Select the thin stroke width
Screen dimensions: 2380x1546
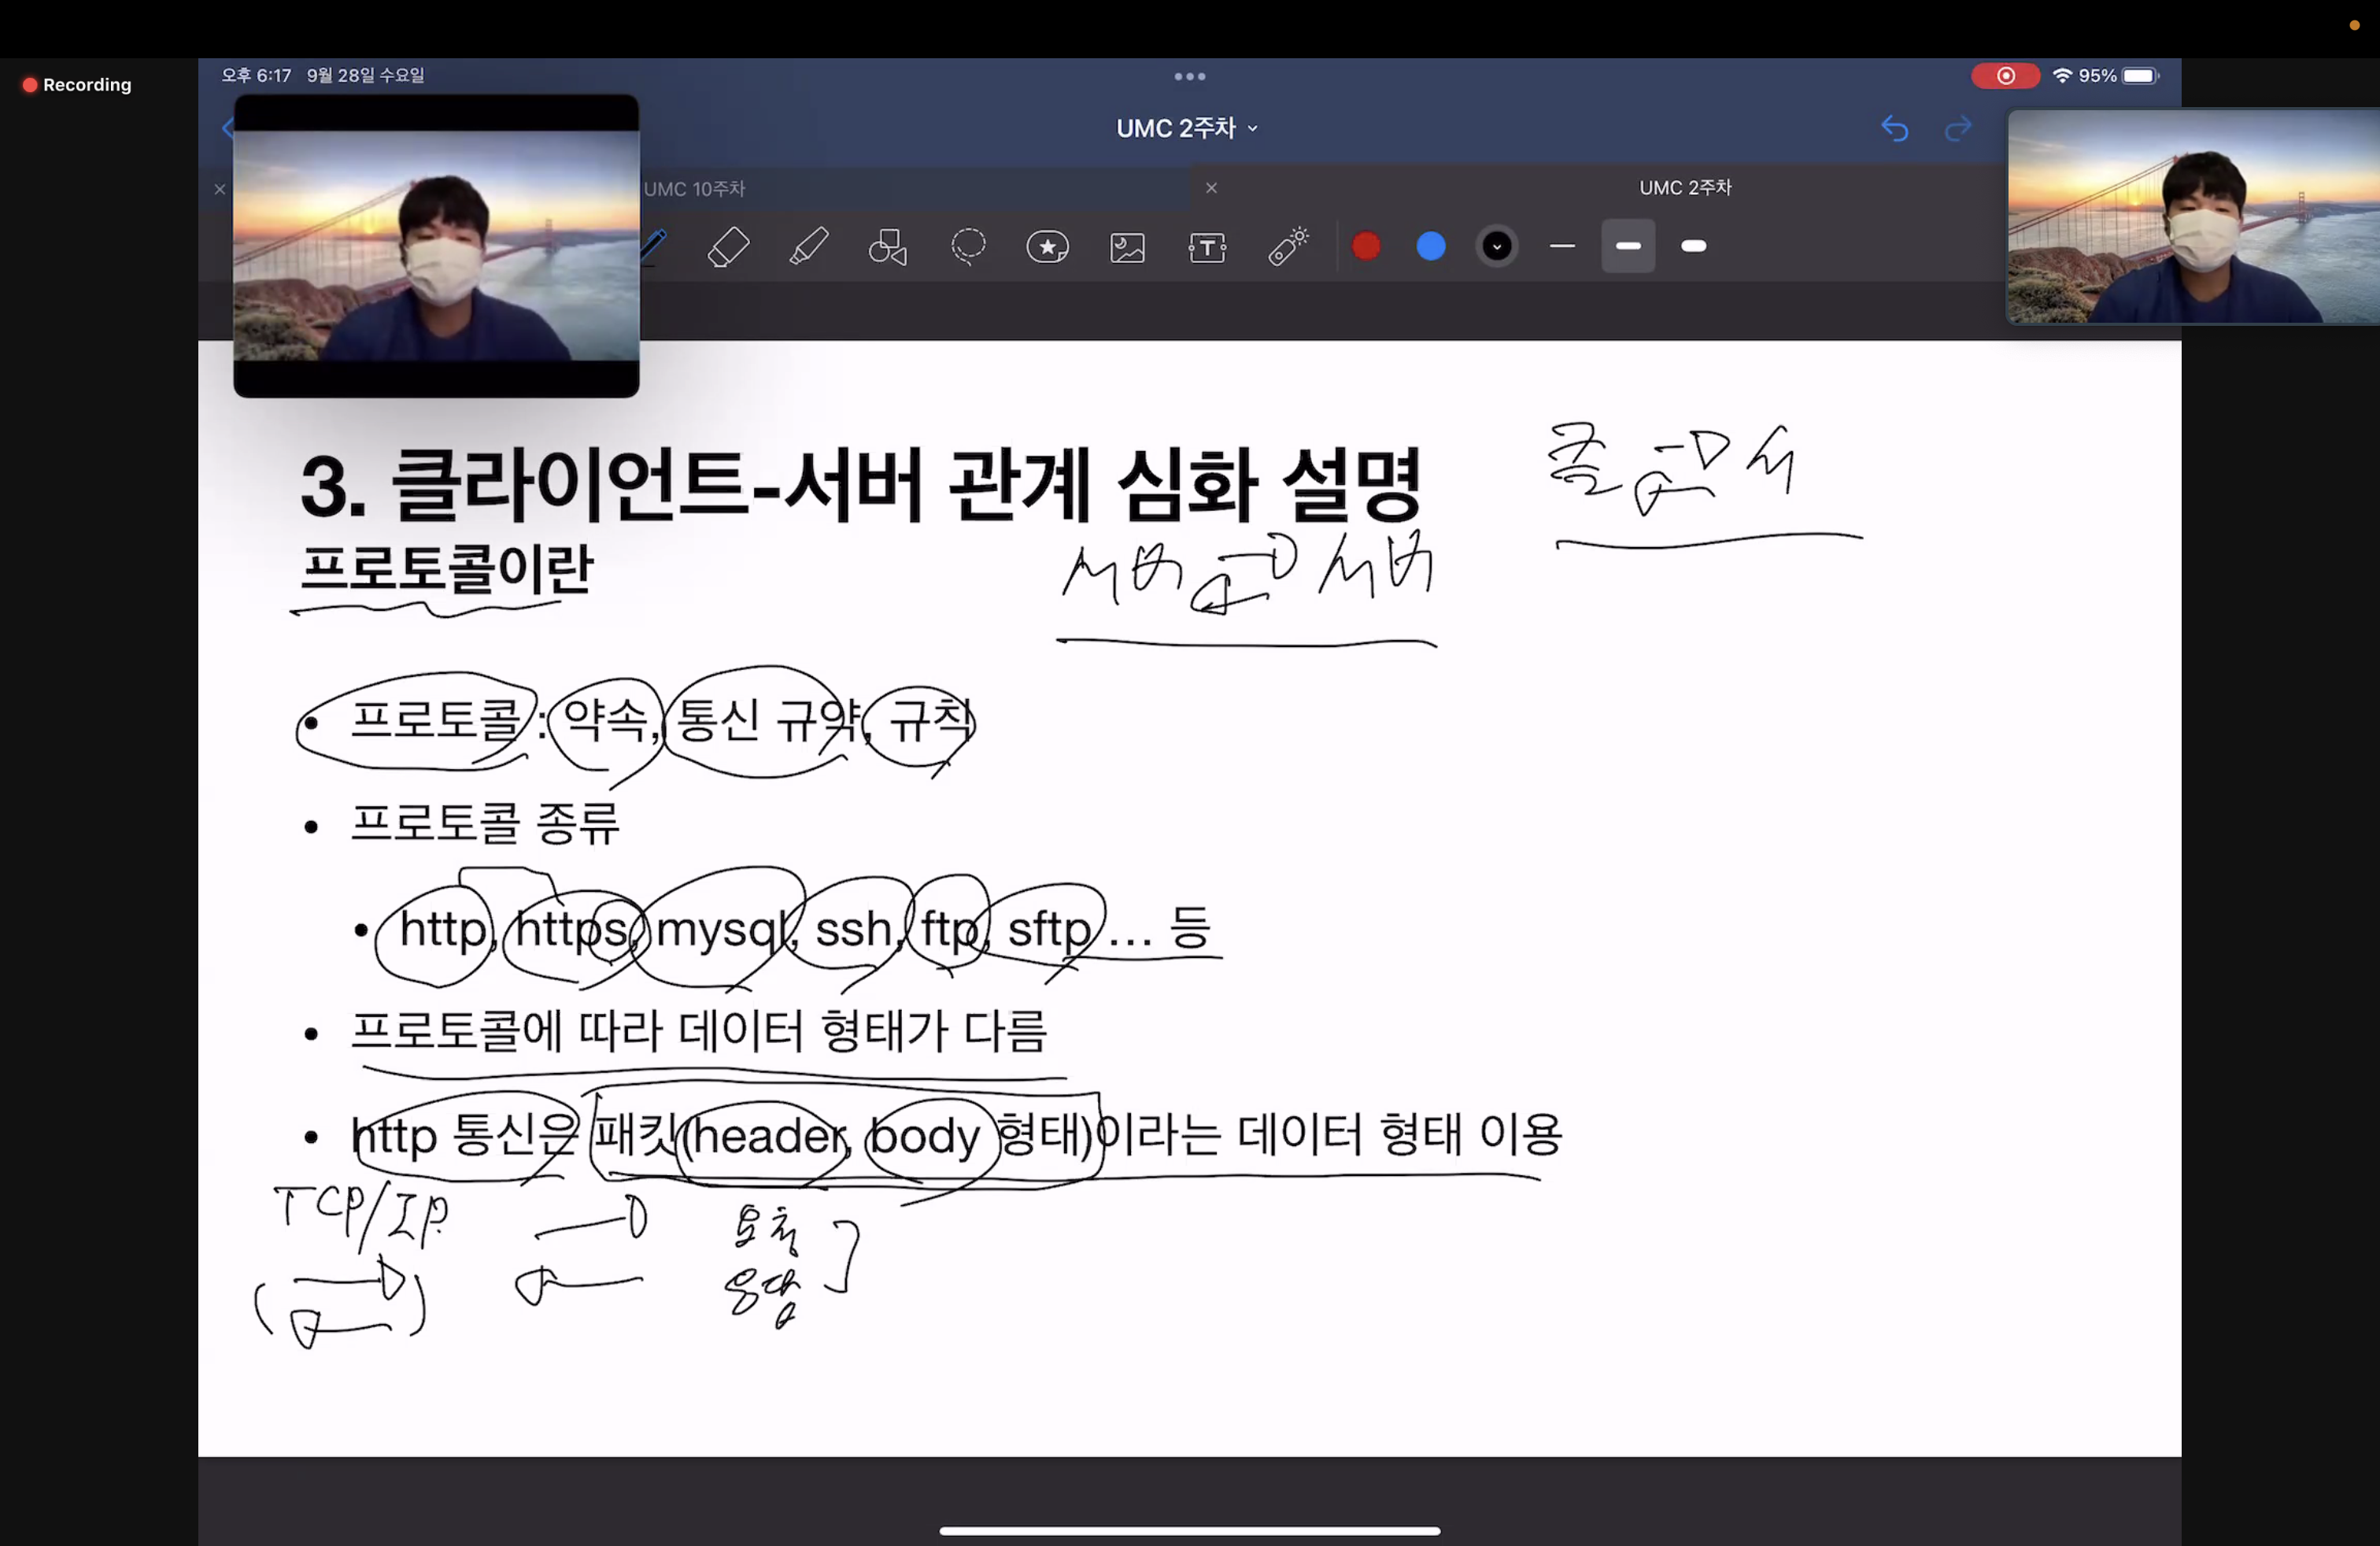(x=1562, y=246)
